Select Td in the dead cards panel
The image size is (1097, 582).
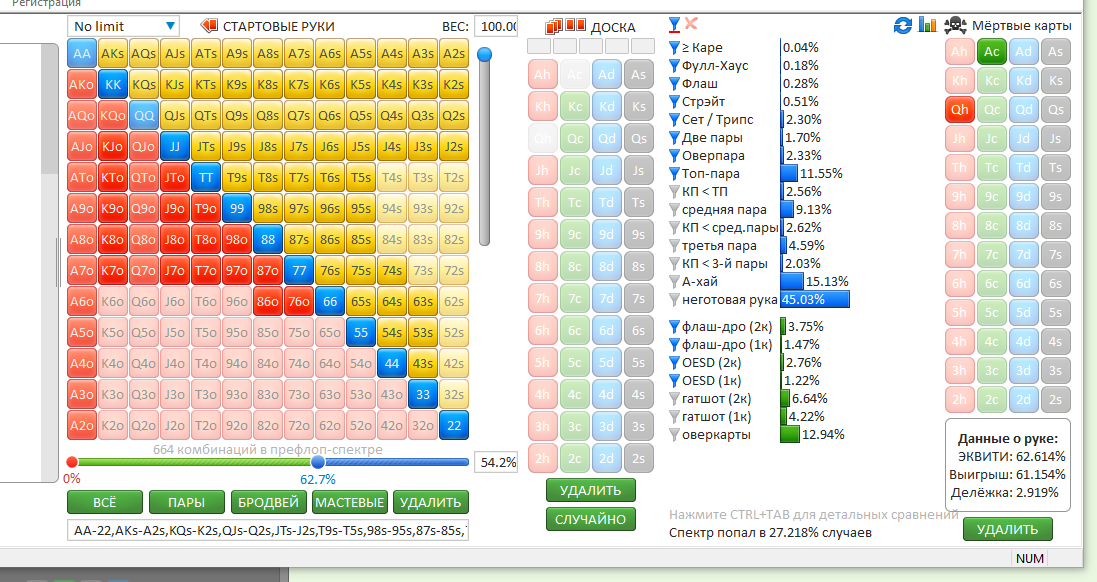1024,168
